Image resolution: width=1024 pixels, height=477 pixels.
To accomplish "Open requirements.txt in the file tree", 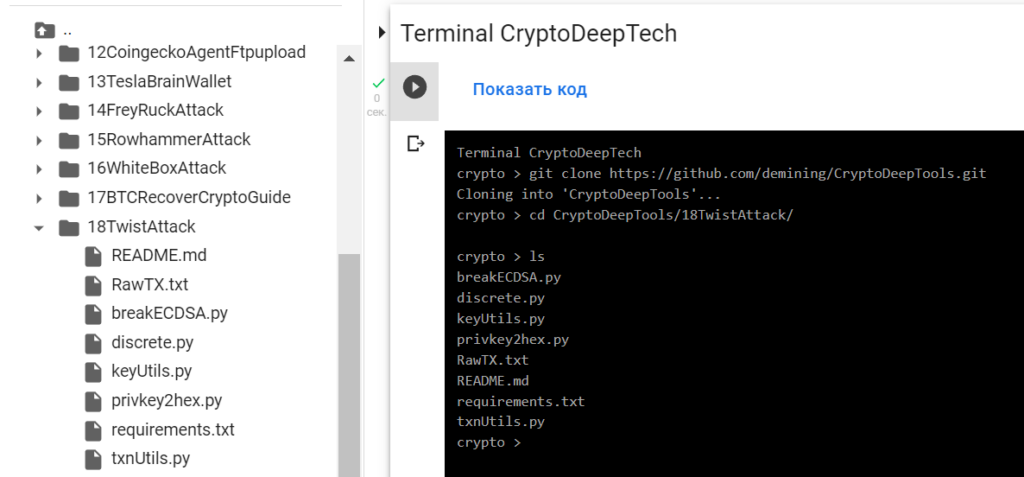I will point(172,430).
